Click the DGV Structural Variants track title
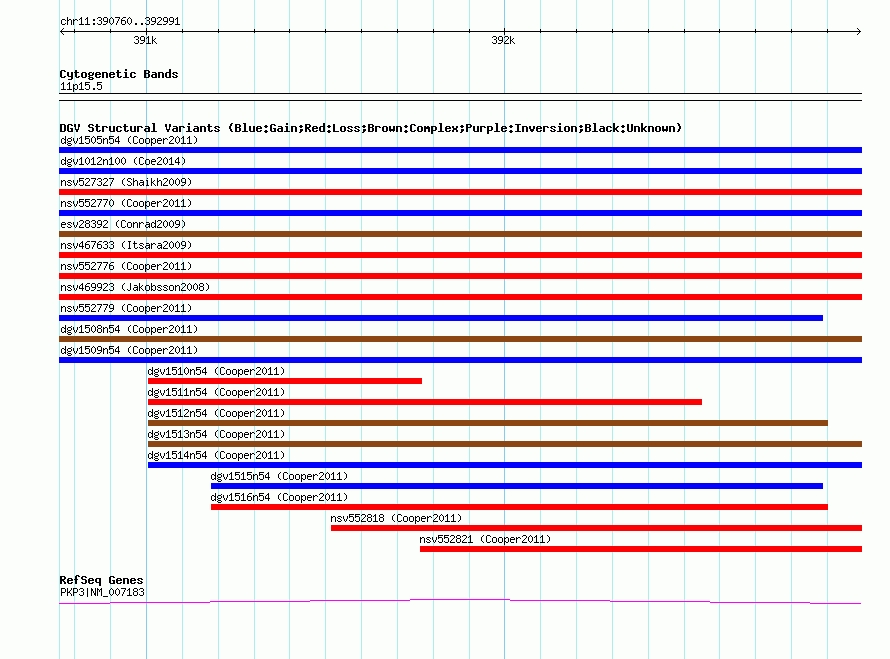 pos(371,128)
